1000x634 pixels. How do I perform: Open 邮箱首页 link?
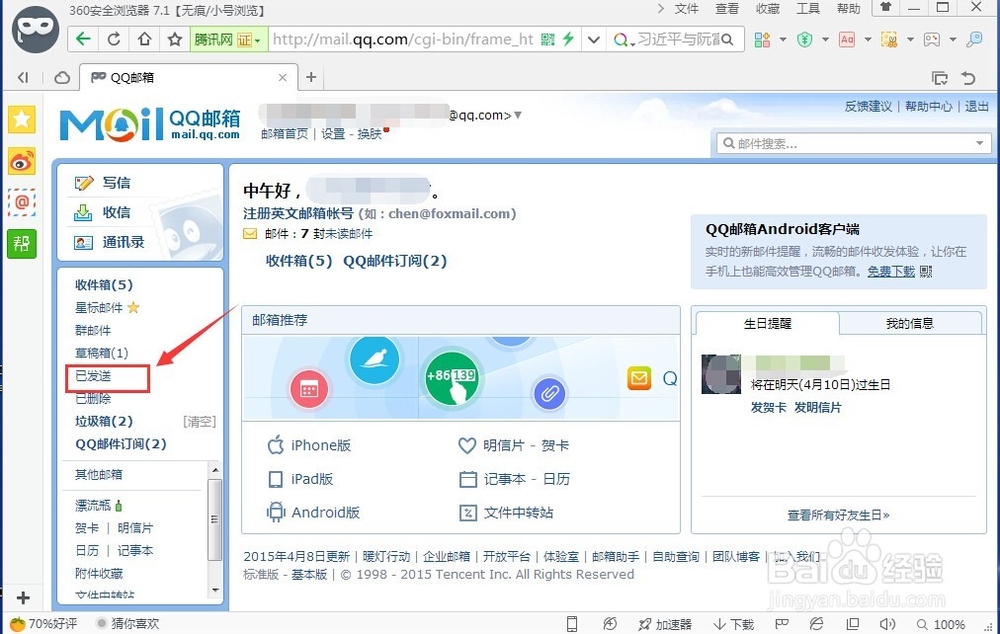click(x=284, y=134)
